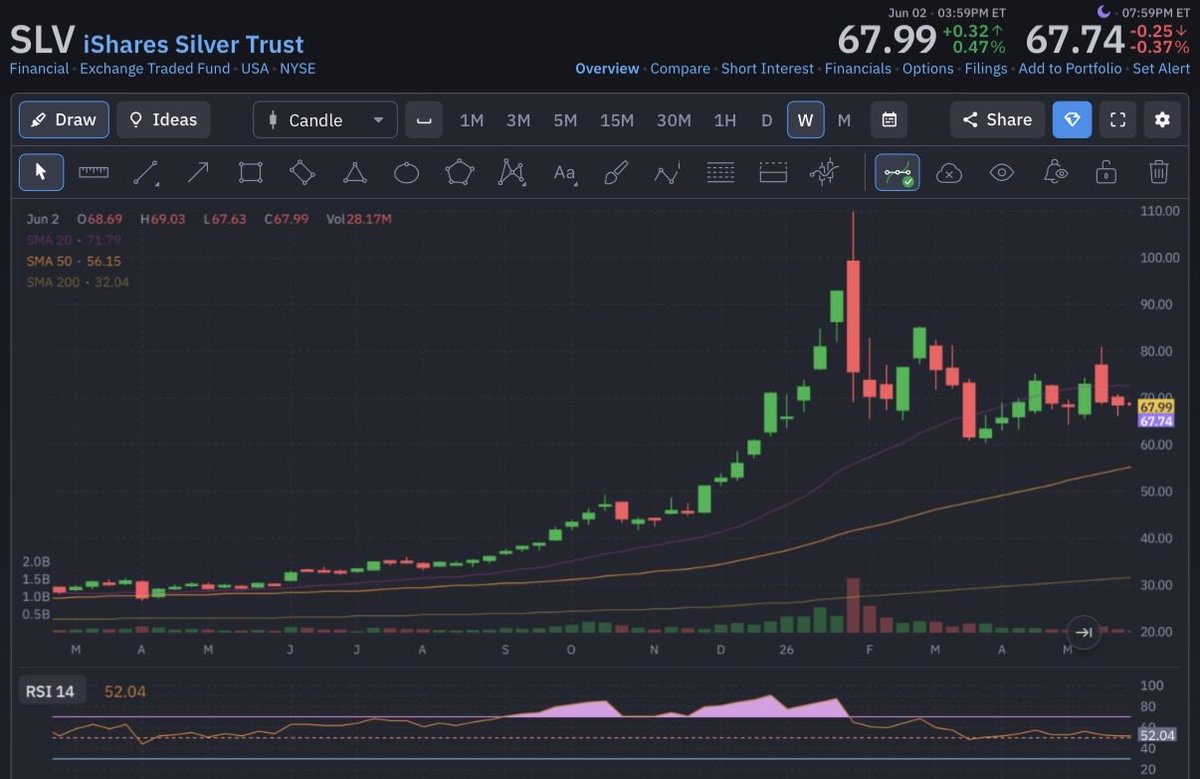Select the brush drawing tool
The width and height of the screenshot is (1200, 779).
tap(616, 173)
